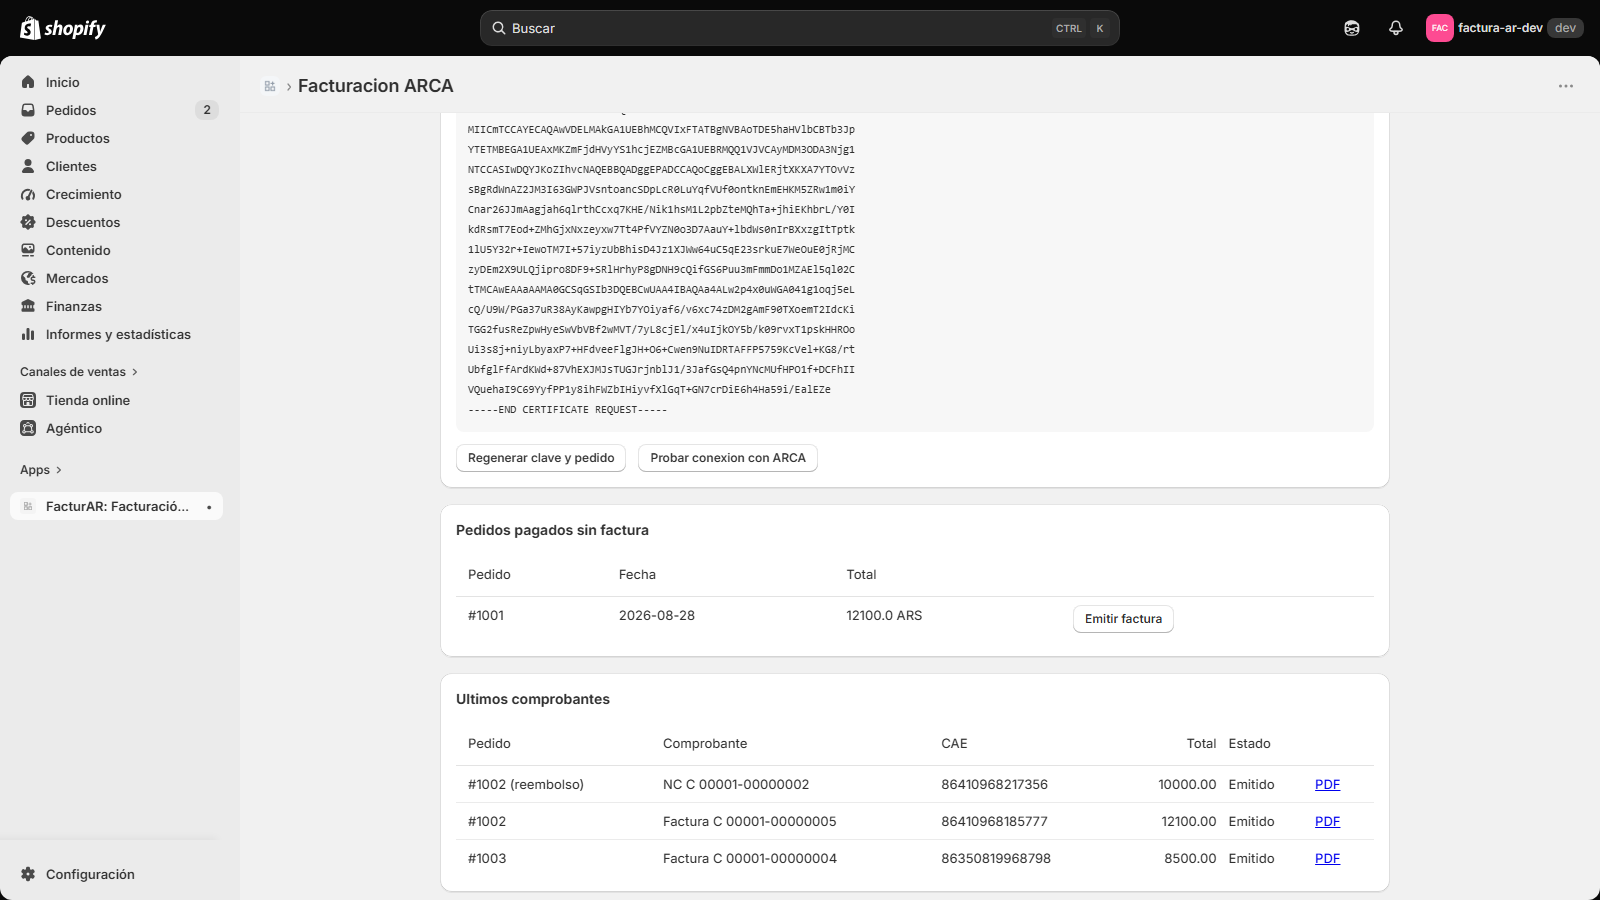This screenshot has width=1600, height=900.
Task: Focus the Buscar search field
Action: click(x=800, y=28)
